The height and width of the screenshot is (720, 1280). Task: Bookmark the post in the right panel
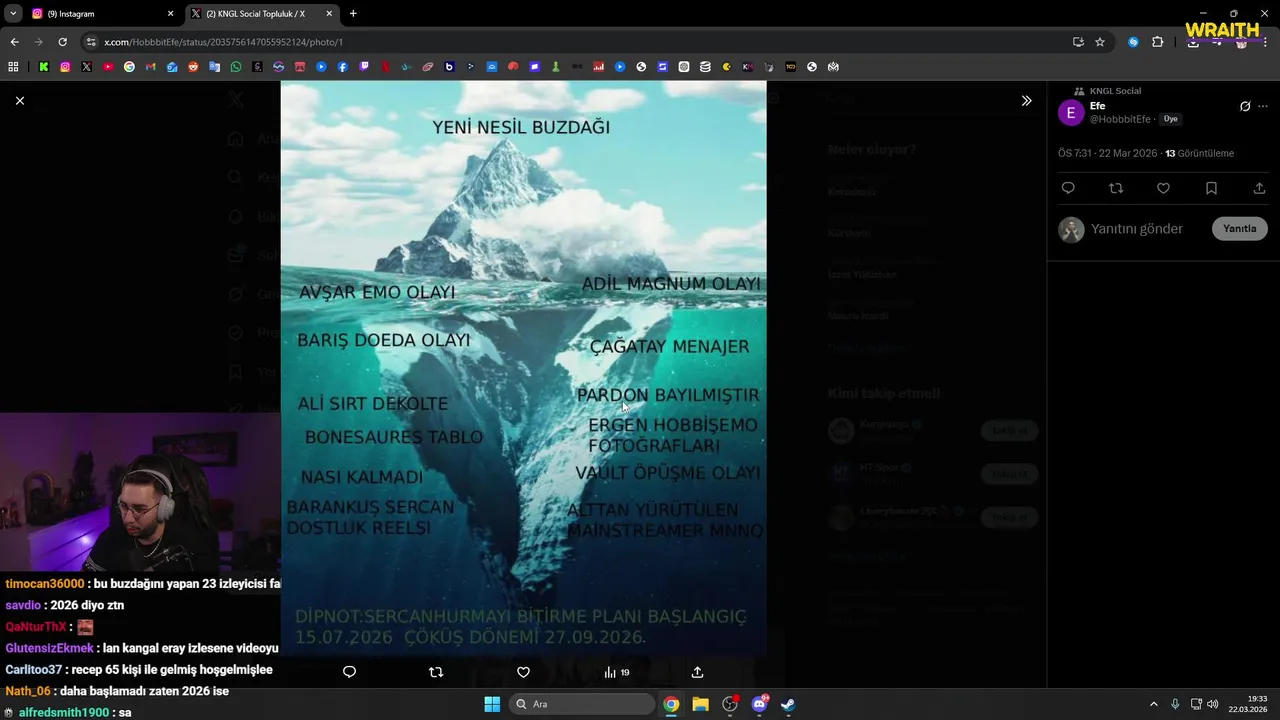pyautogui.click(x=1211, y=188)
